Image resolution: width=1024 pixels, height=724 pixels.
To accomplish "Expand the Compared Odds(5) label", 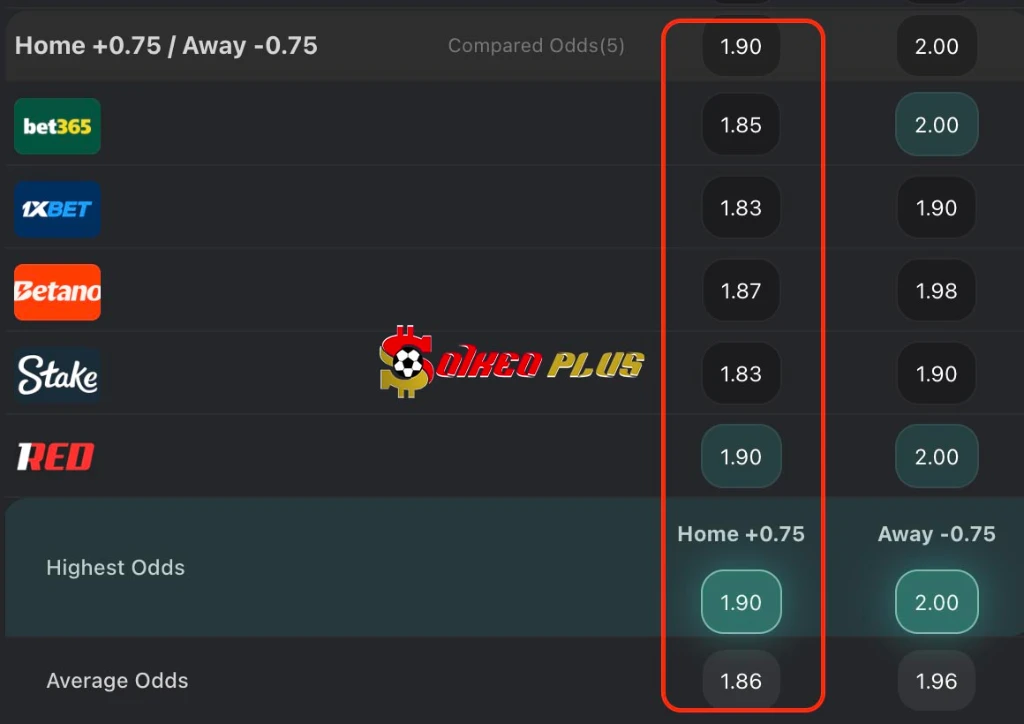I will click(536, 46).
